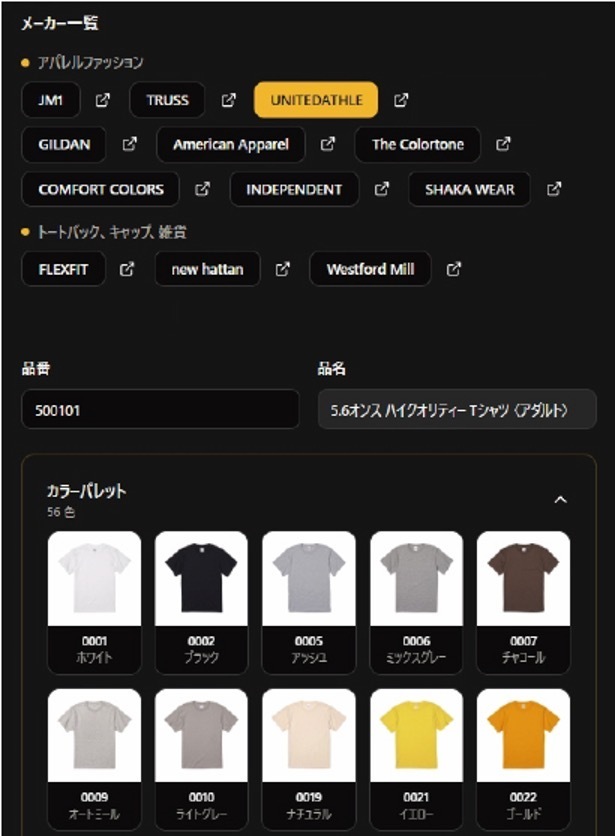Click the 品番 input field with 500101

[x=160, y=409]
